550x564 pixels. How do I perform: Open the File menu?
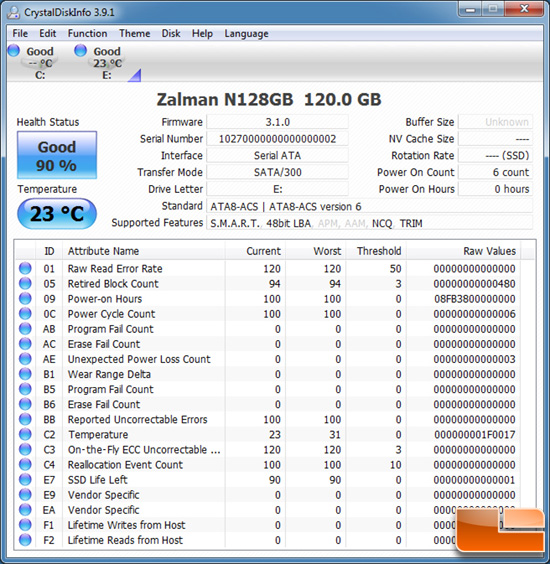[20, 33]
